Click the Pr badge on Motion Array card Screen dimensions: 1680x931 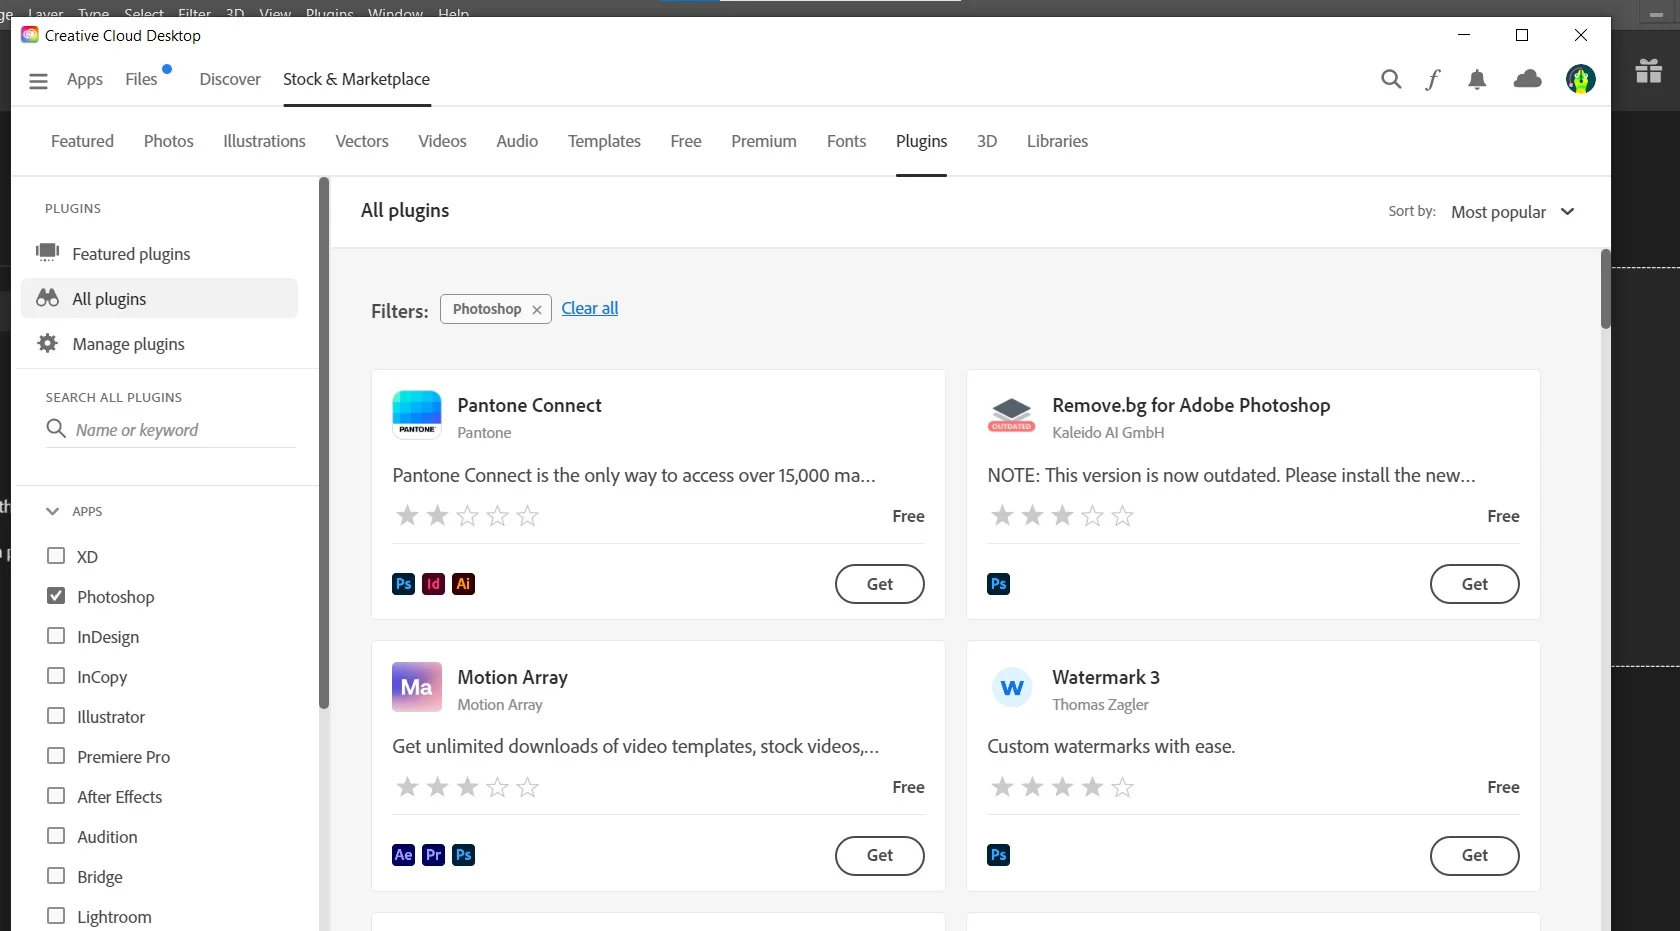pos(433,855)
